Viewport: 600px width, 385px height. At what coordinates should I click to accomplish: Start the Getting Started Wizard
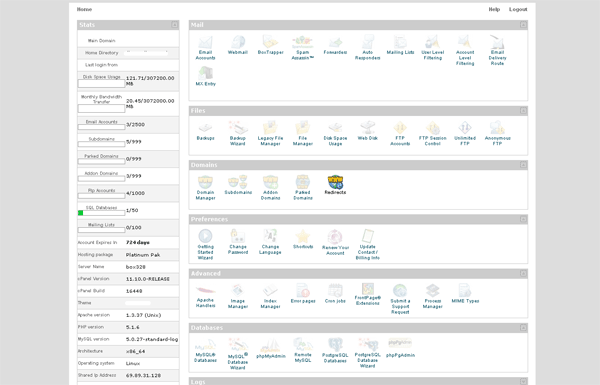coord(205,245)
